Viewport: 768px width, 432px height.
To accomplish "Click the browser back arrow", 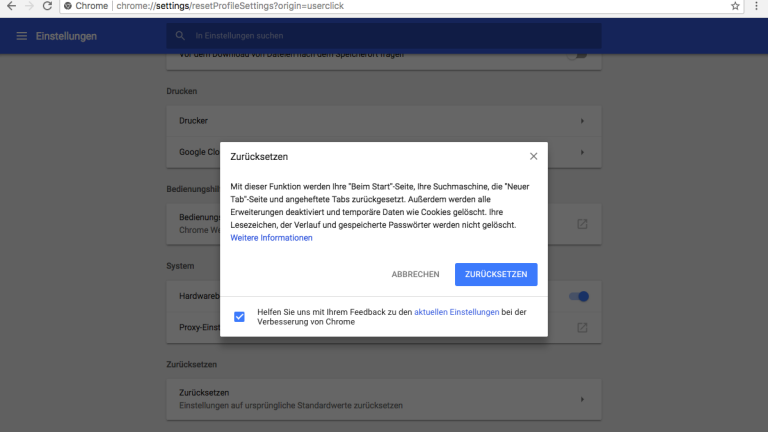I will tap(9, 6).
